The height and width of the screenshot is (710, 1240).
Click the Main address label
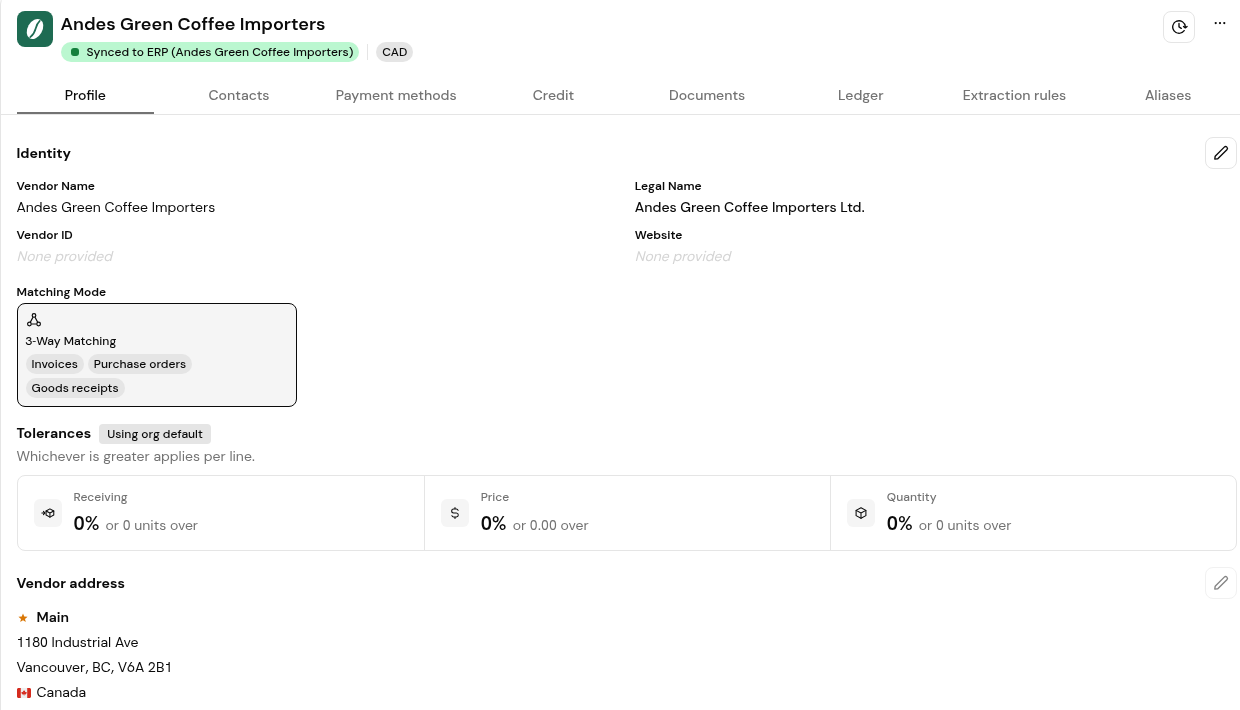click(x=53, y=617)
